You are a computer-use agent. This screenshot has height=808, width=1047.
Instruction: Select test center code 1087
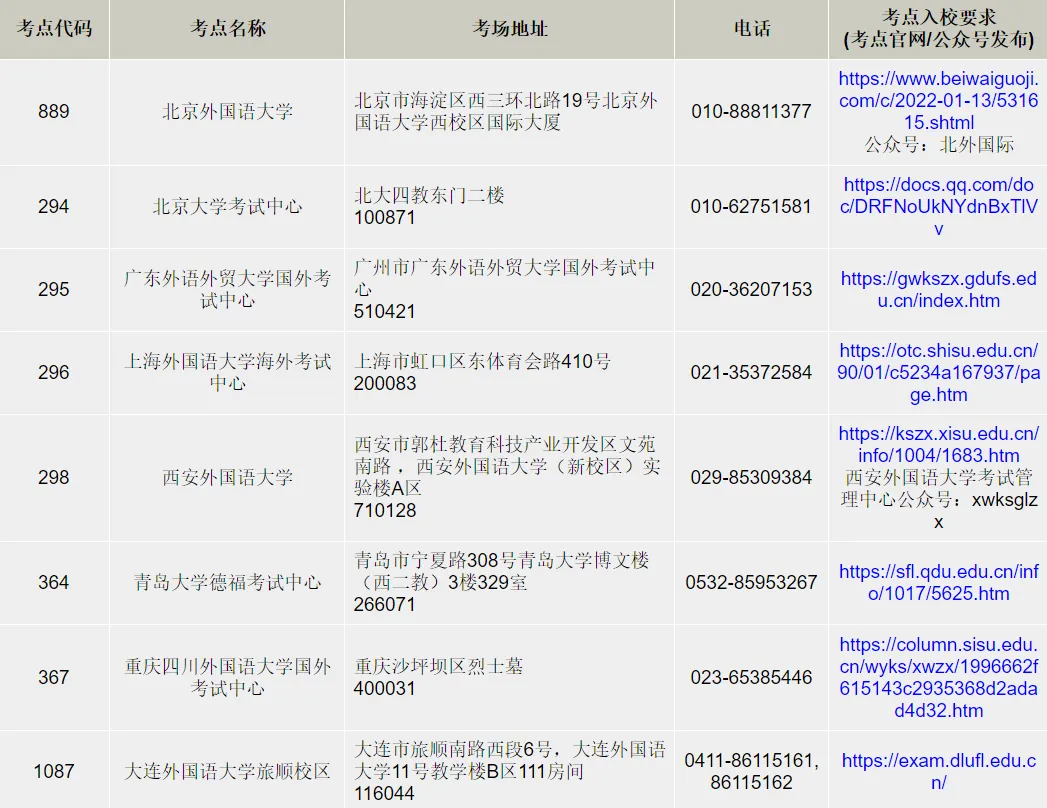[x=54, y=771]
